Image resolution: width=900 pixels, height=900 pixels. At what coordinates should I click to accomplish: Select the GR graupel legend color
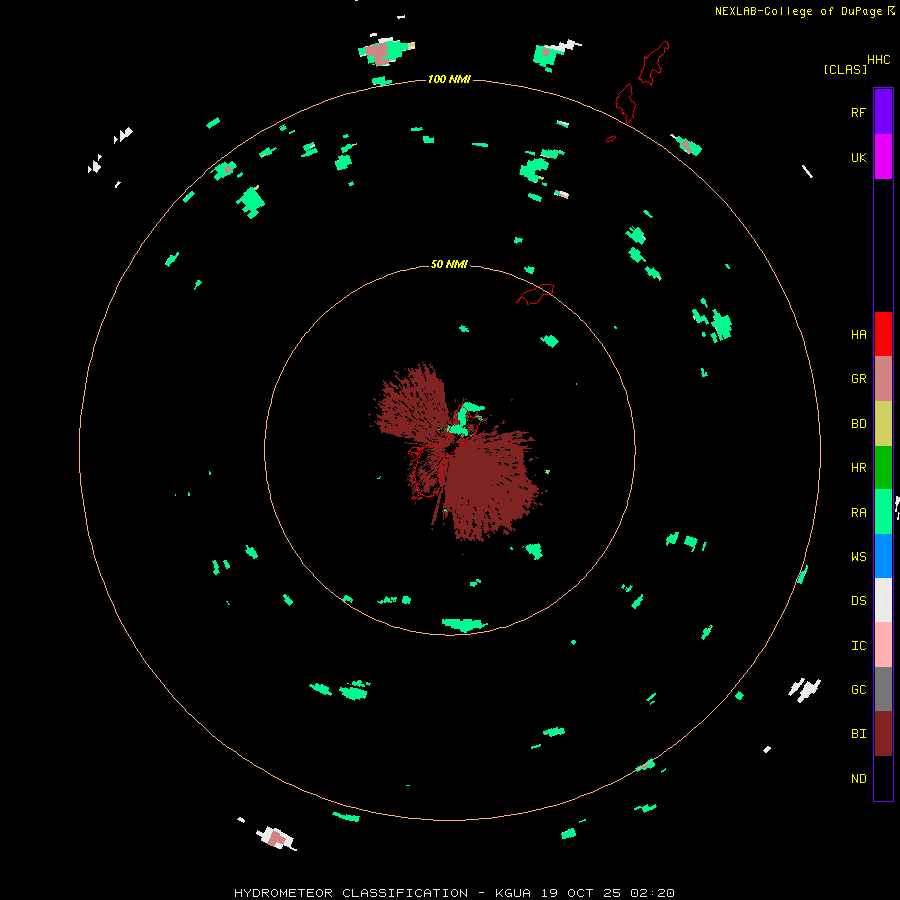coord(883,379)
